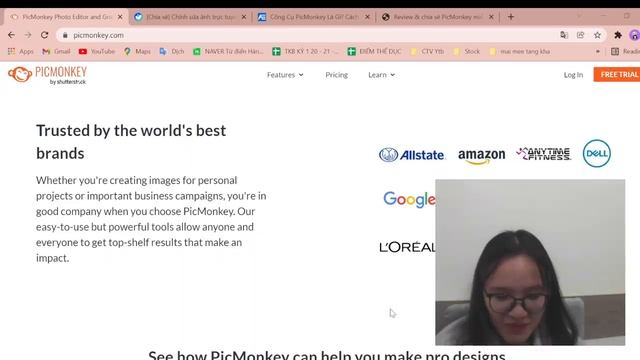Switch to the Chỉnh sửa ảnh trực tuyến tab
Screen dimensions: 640x360
[189, 17]
